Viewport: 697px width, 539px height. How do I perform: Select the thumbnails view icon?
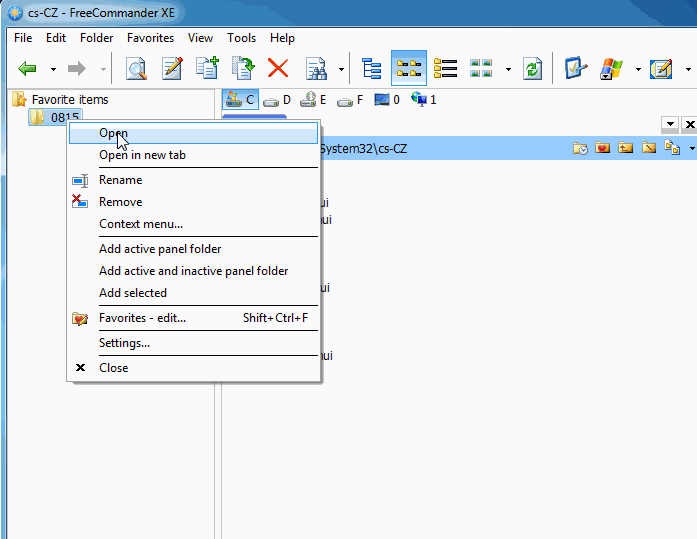pyautogui.click(x=481, y=69)
